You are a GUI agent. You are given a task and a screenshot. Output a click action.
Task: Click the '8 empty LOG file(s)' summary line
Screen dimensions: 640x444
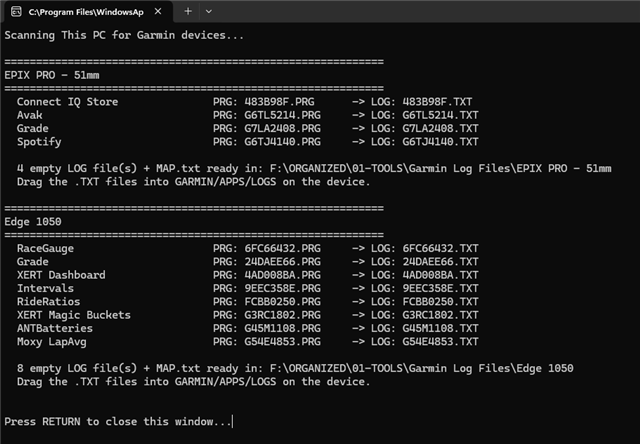point(295,368)
